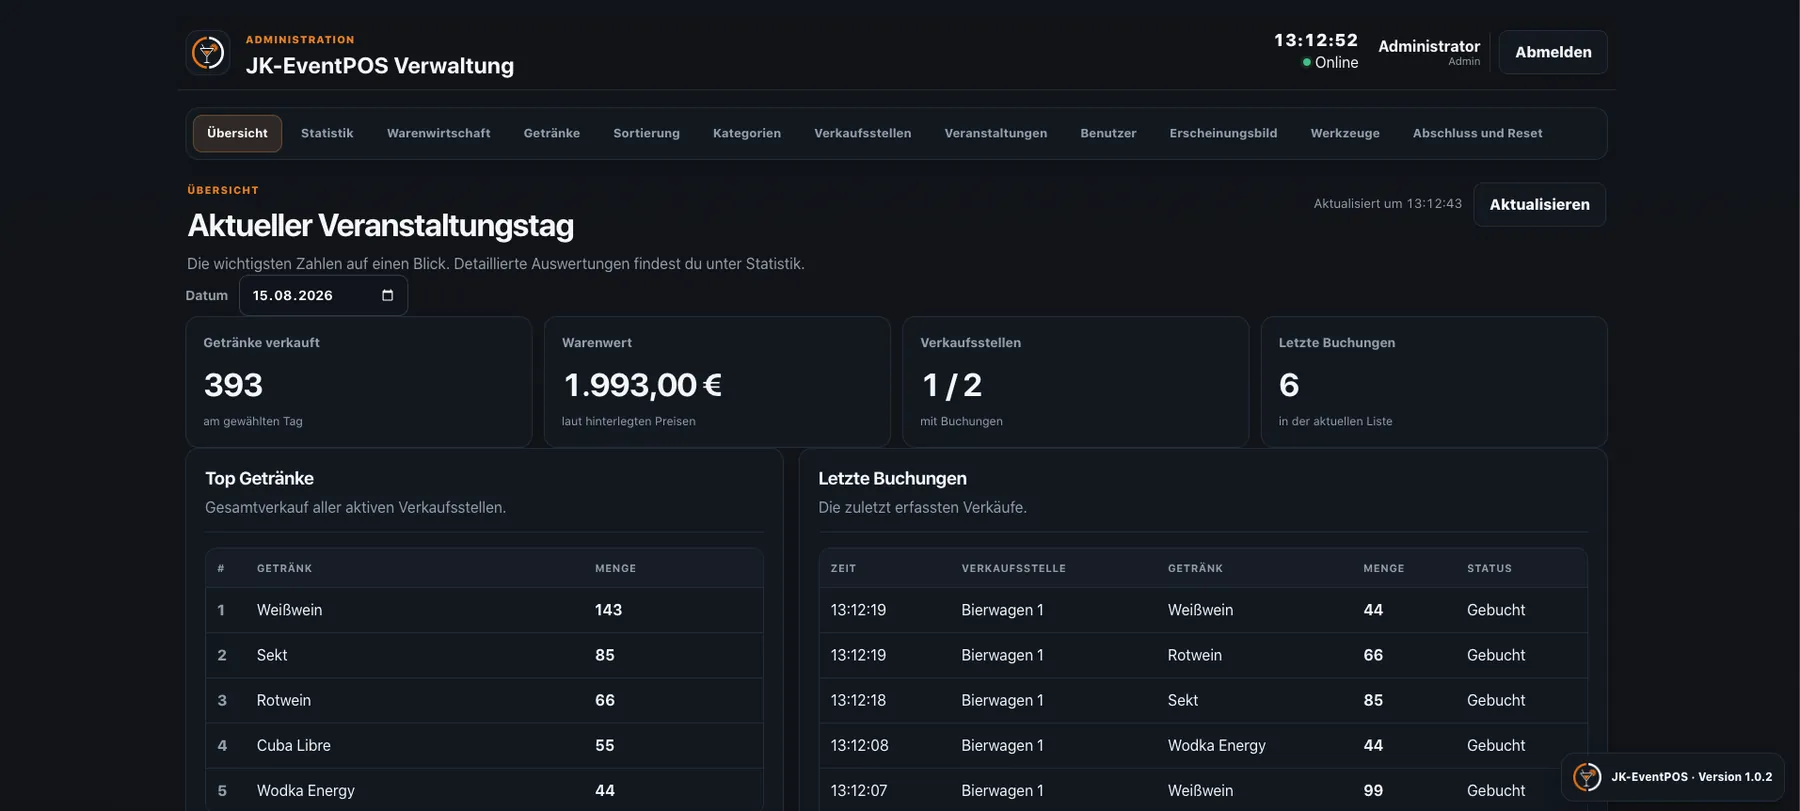Click the Letzte Buchungen card value 6

point(1289,385)
